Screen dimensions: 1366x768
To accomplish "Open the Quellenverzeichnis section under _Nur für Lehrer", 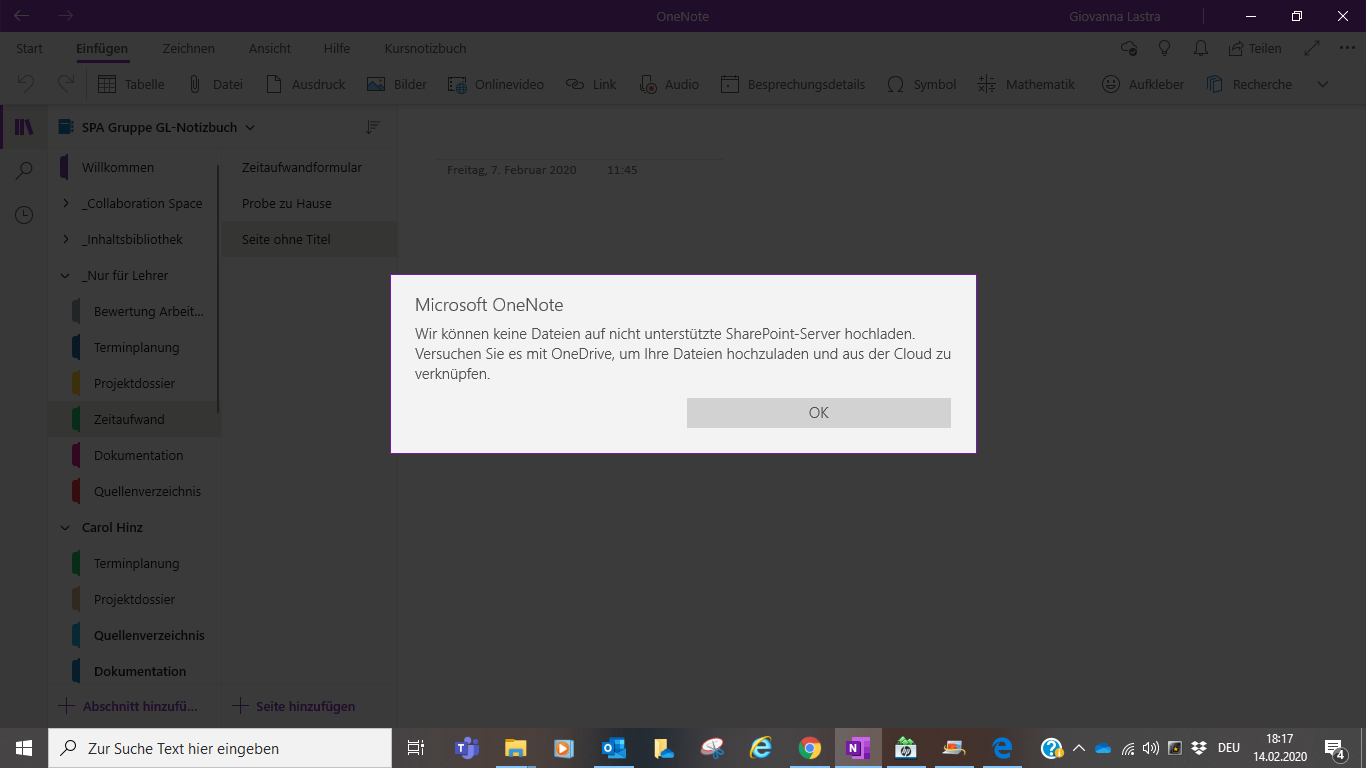I will pos(134,491).
